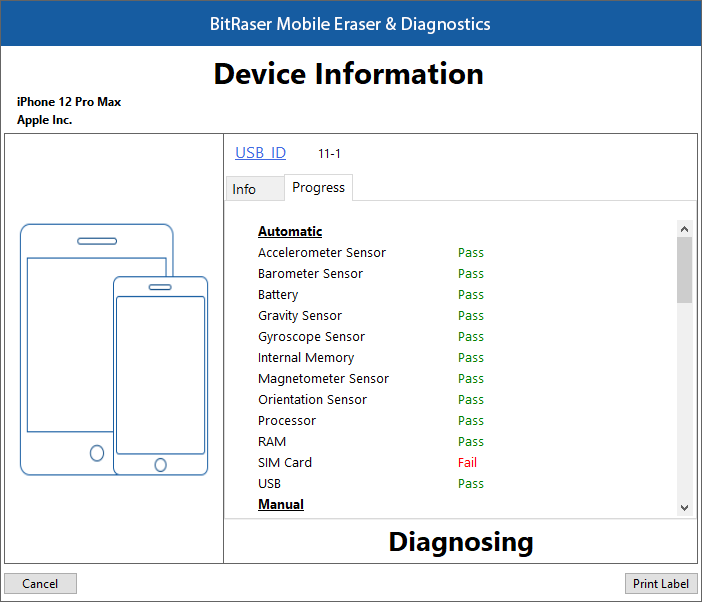Image resolution: width=702 pixels, height=602 pixels.
Task: Click the Apple Inc. manufacturer label
Action: coord(44,120)
